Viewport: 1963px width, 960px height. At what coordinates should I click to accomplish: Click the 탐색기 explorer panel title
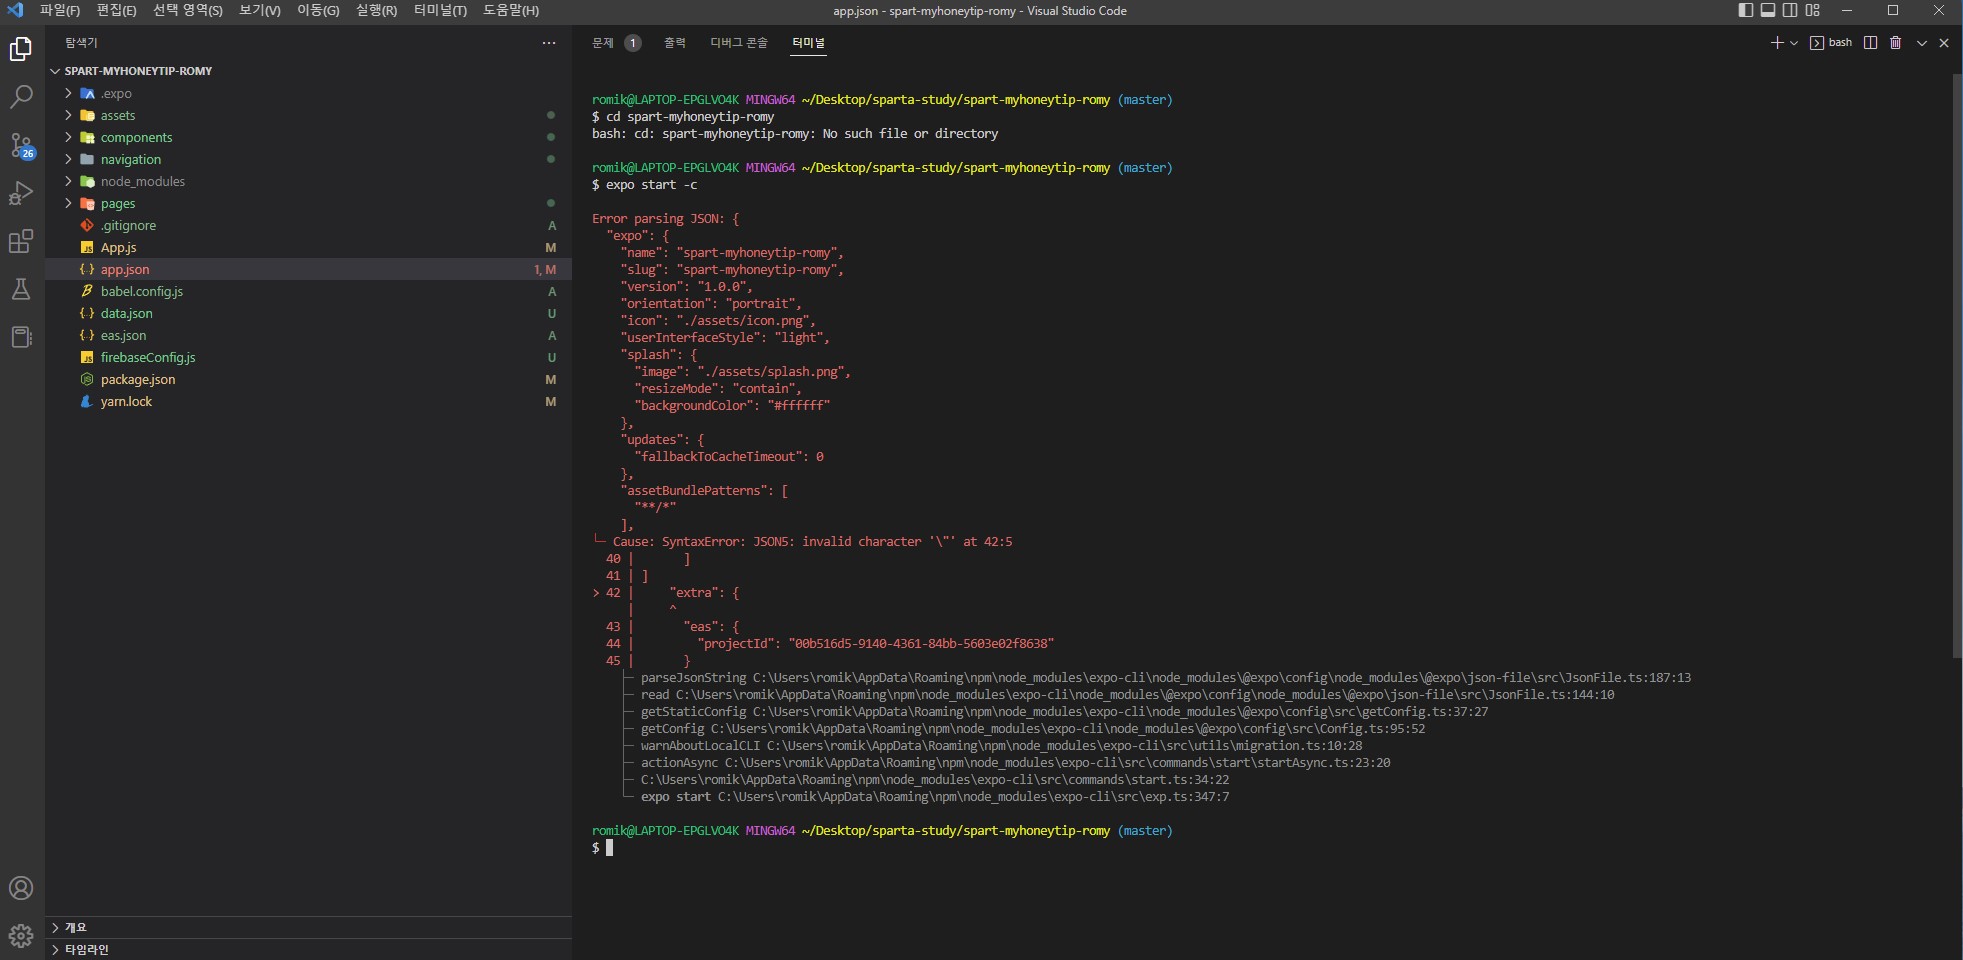(81, 43)
